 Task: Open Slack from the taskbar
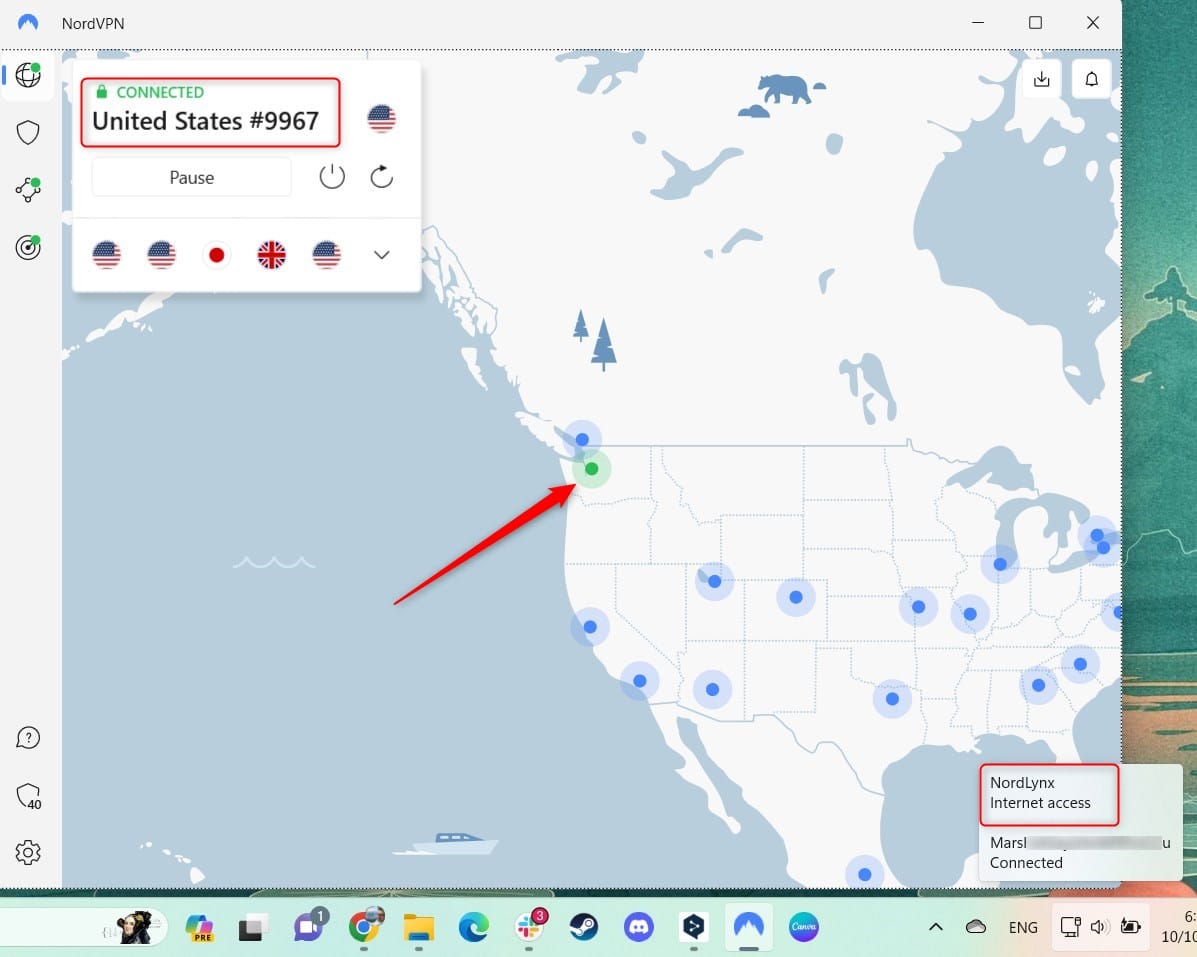[x=529, y=926]
